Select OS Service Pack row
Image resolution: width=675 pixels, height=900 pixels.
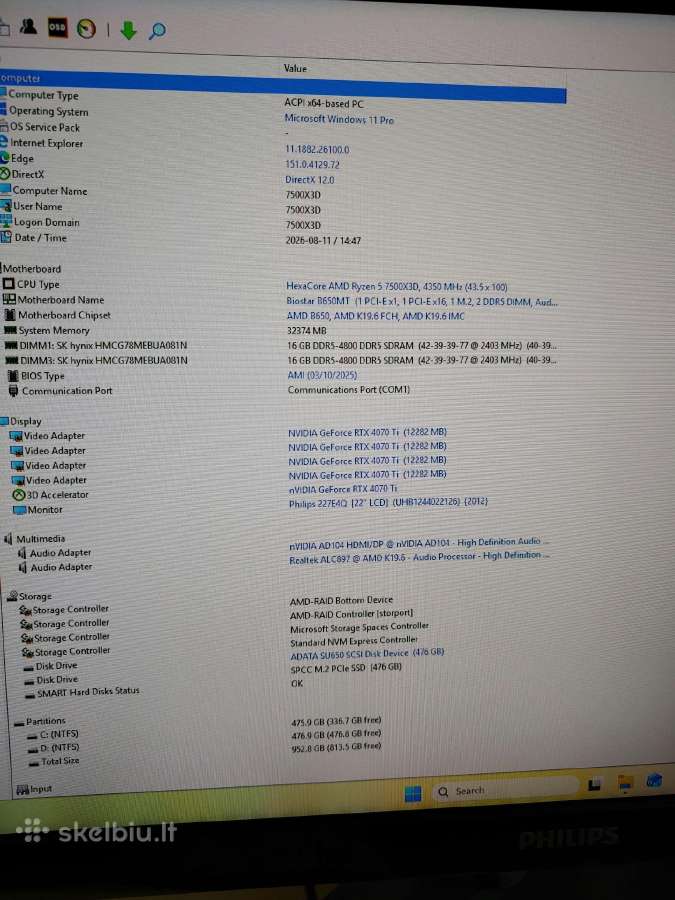point(45,127)
